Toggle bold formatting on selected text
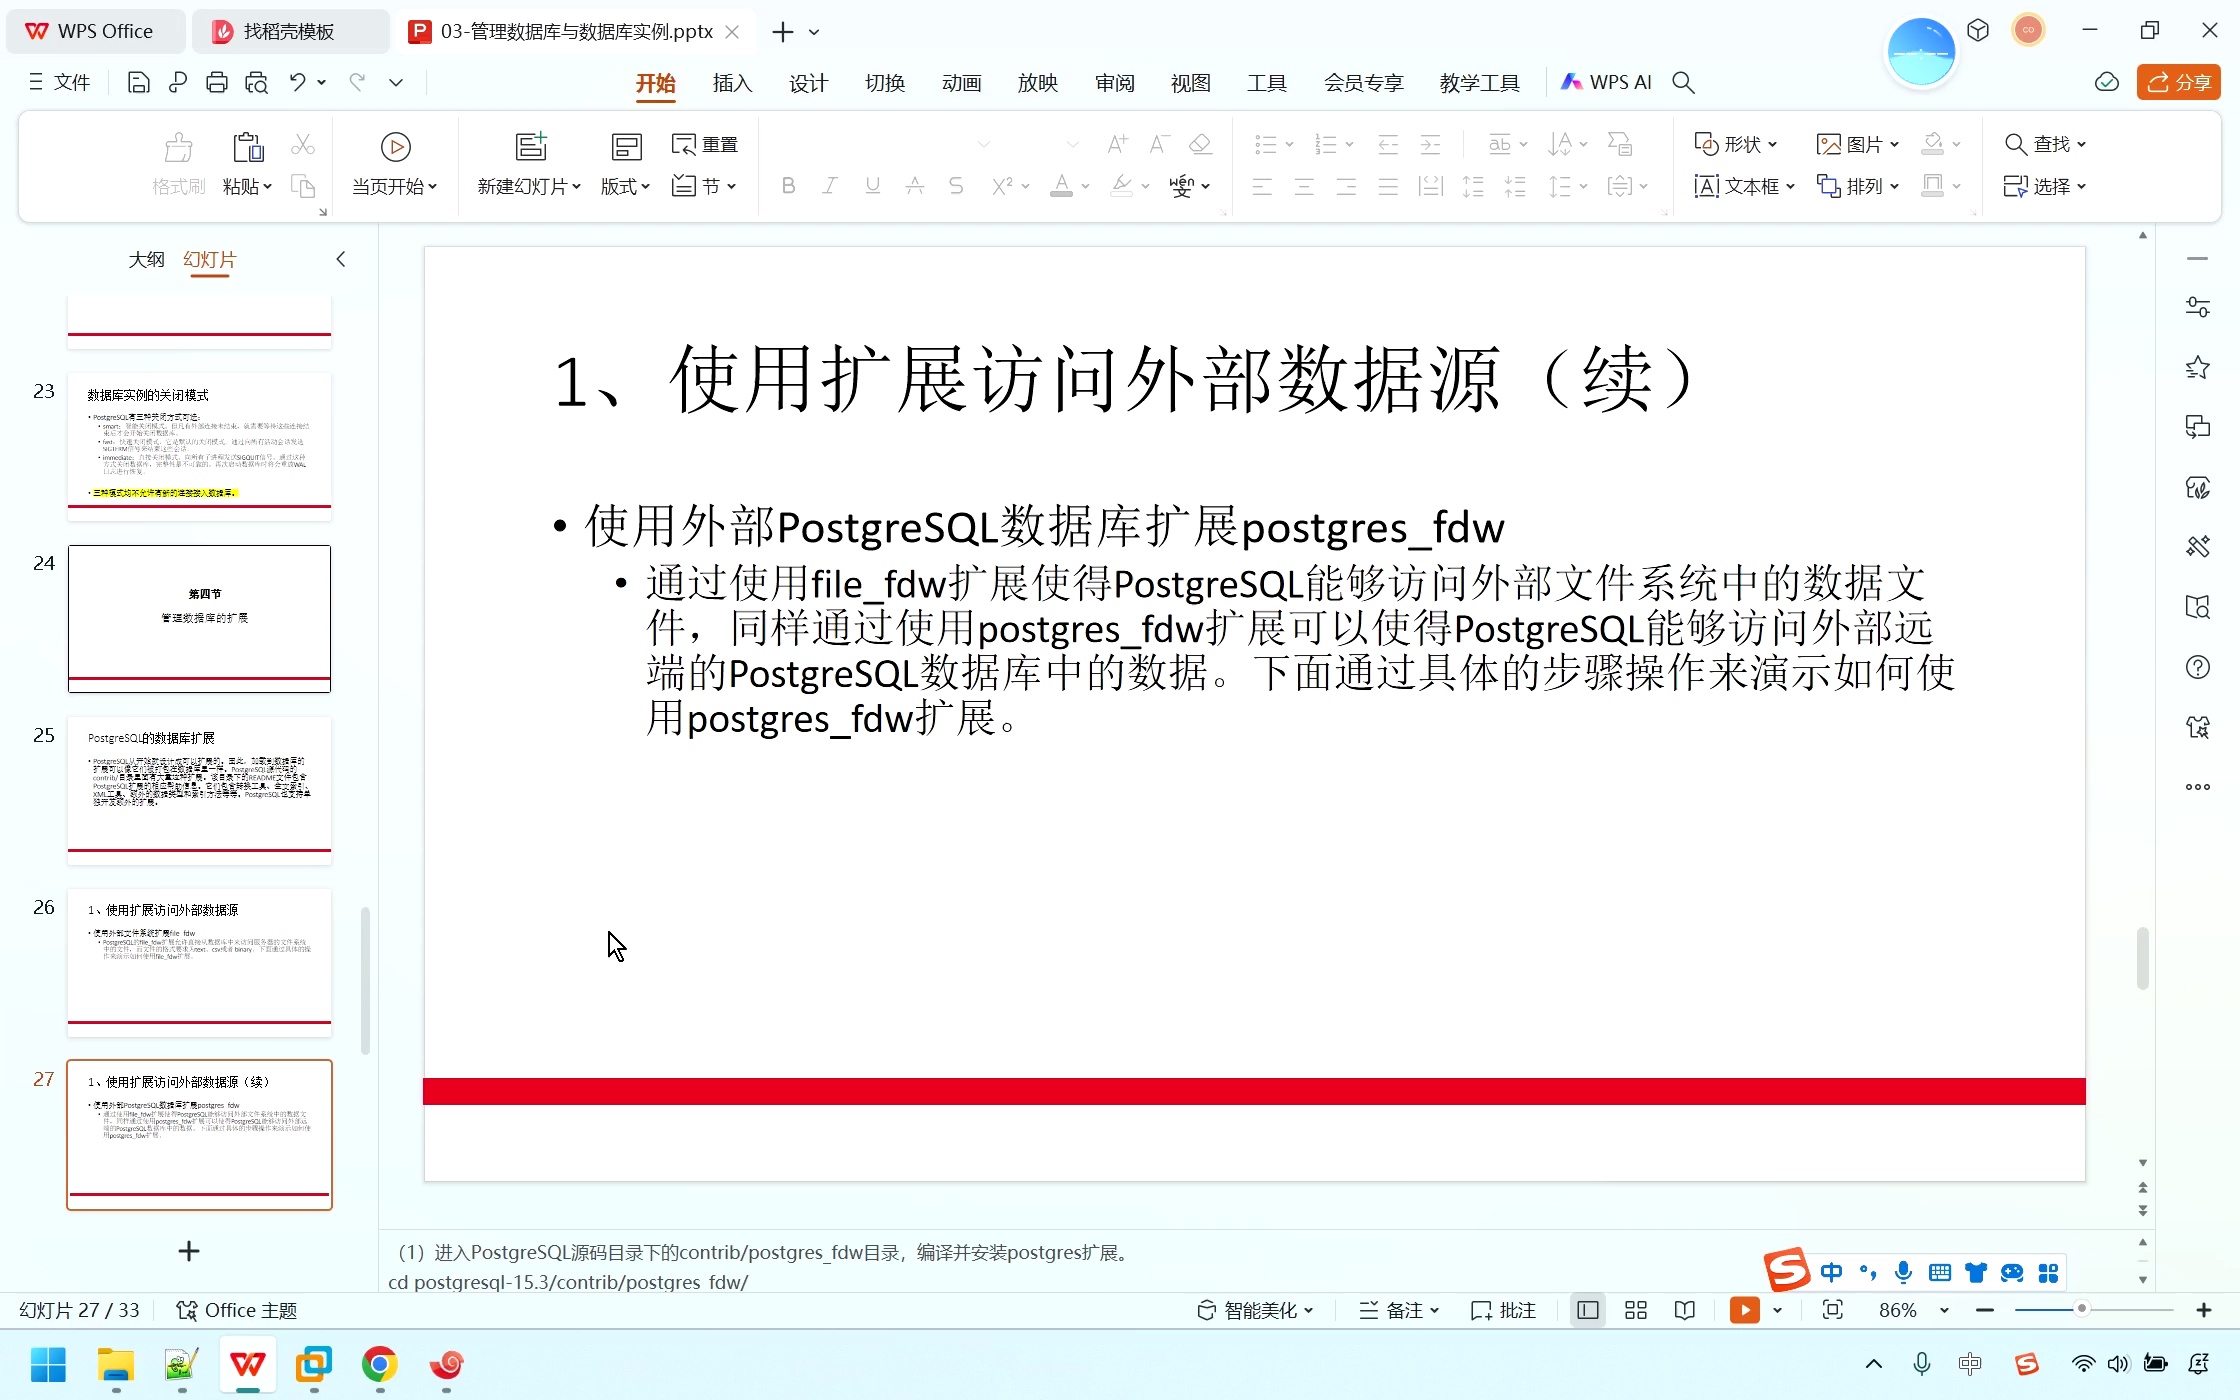Screen dimensions: 2240x1400 (x=788, y=186)
